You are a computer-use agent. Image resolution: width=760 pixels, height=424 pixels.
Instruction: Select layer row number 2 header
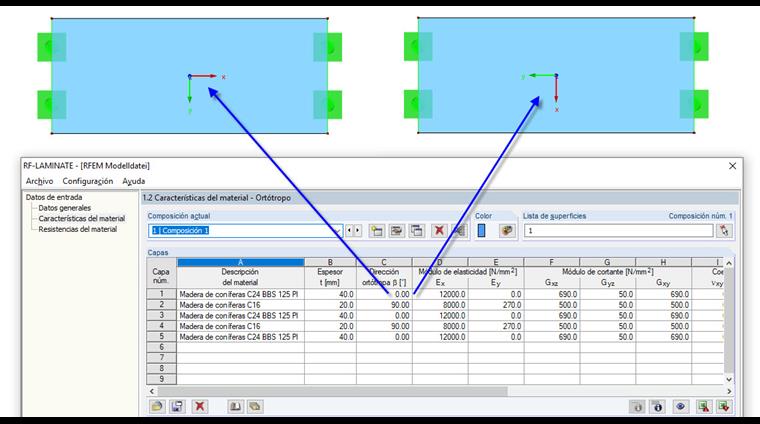click(161, 305)
